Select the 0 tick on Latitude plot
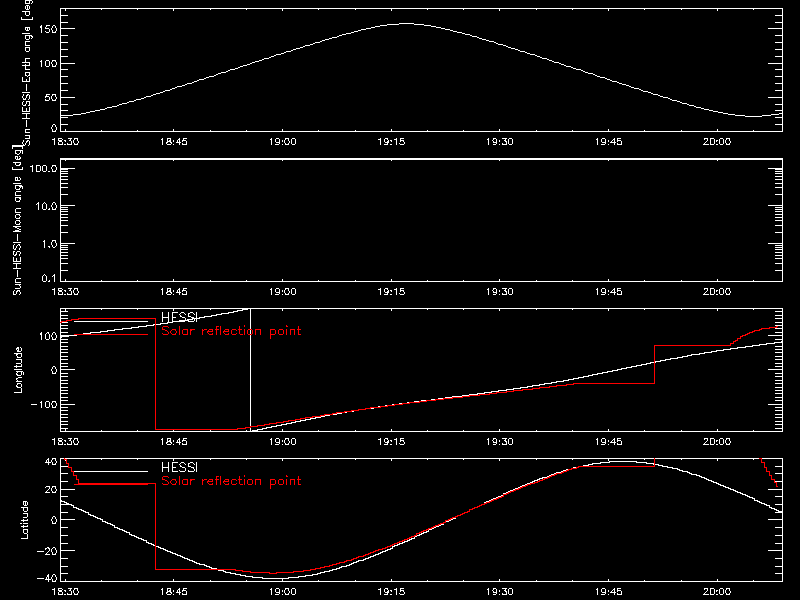Screen dimensions: 800x600 click(x=54, y=520)
